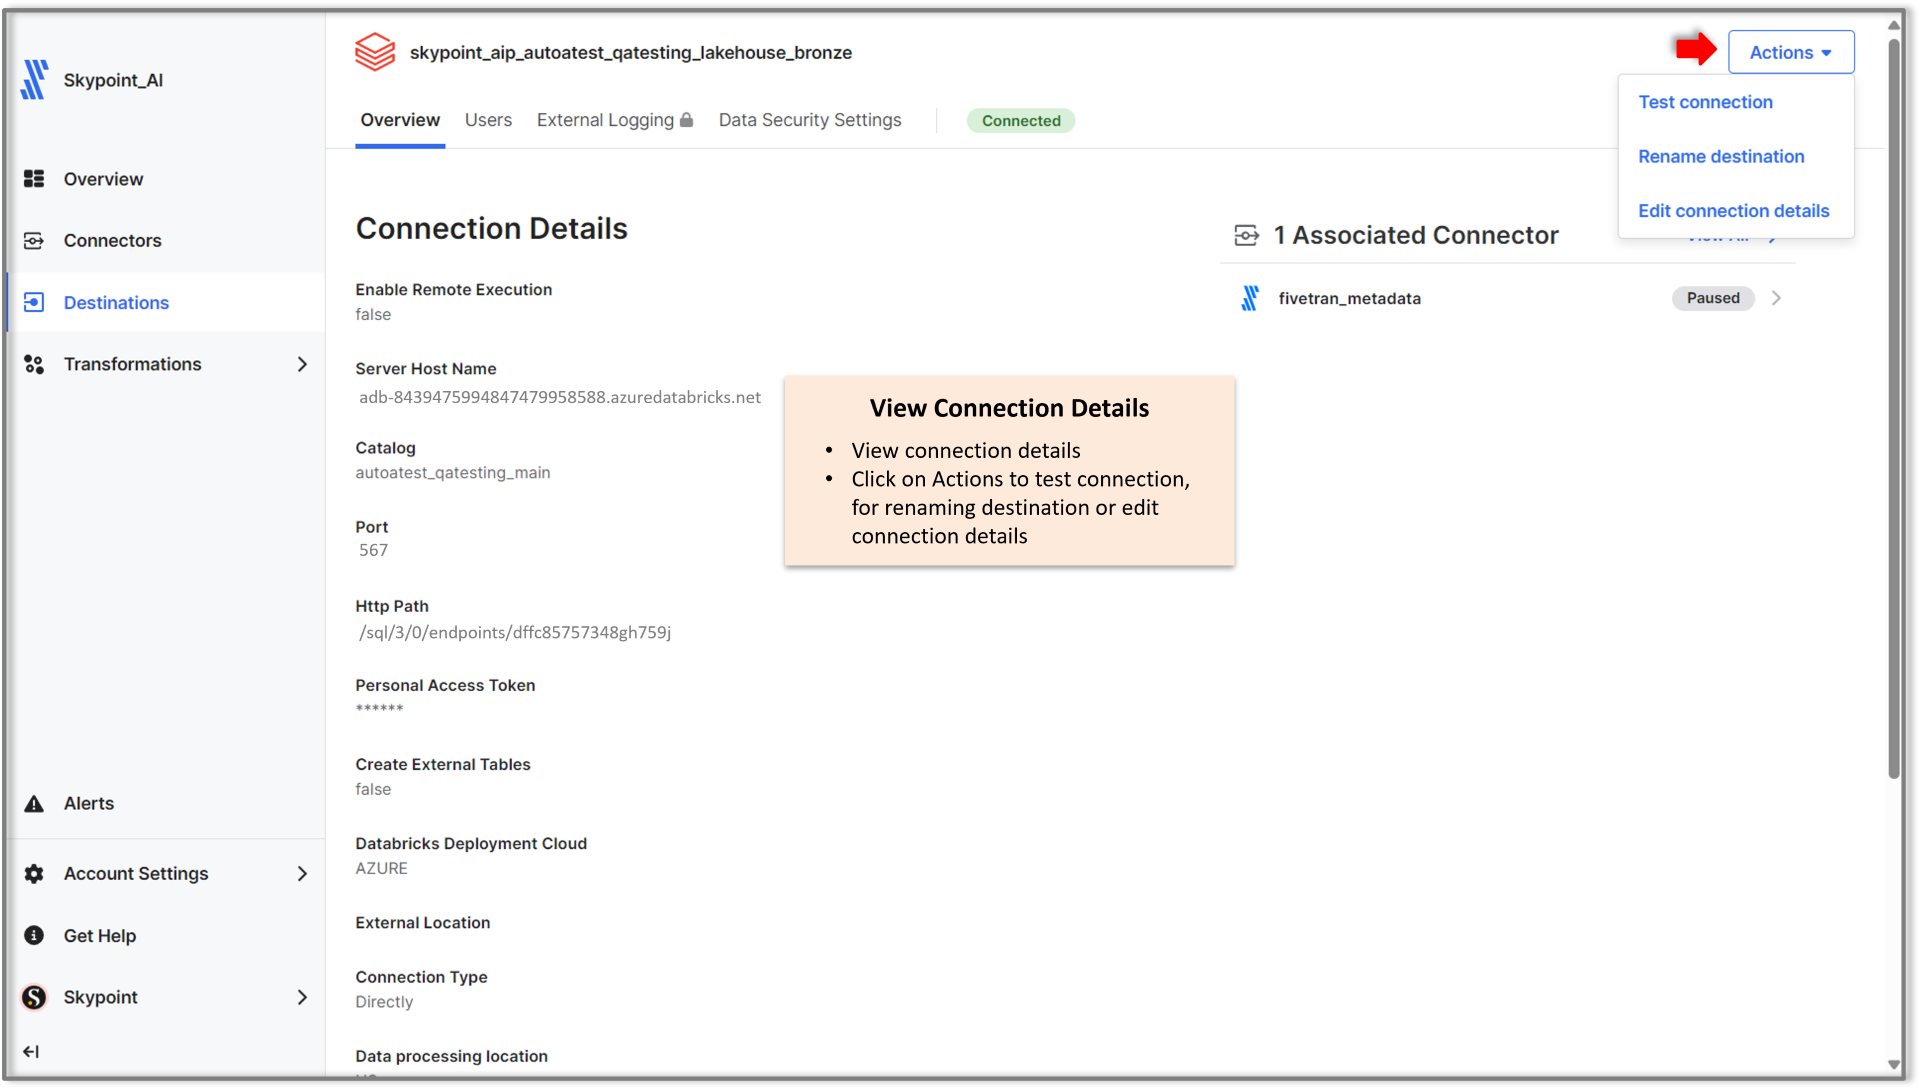Image resolution: width=1920 pixels, height=1089 pixels.
Task: Click the Skypoint_AI logo icon
Action: pos(35,80)
